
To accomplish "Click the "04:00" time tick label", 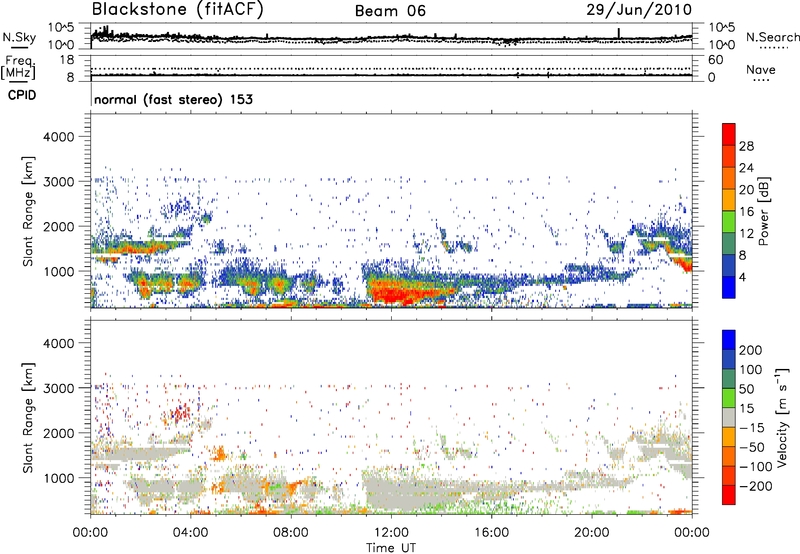I will 190,533.
